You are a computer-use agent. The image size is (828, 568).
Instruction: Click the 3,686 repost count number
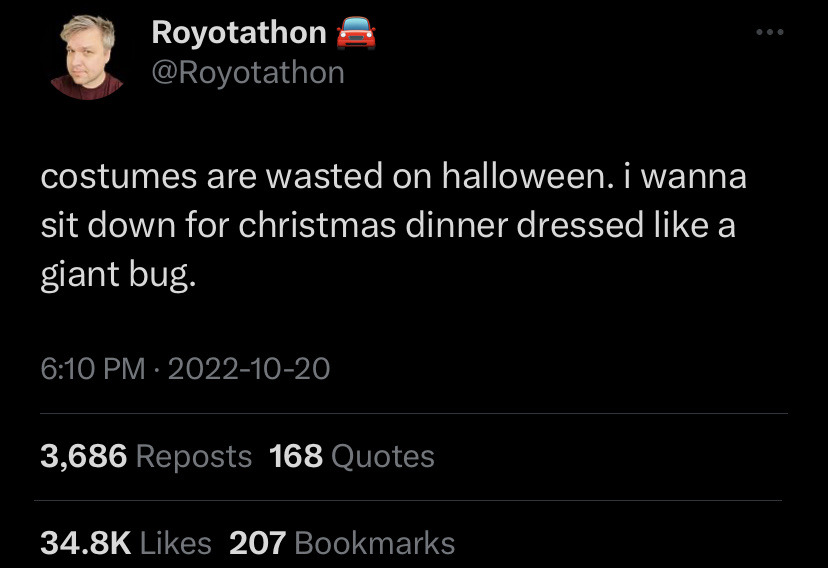[x=84, y=457]
